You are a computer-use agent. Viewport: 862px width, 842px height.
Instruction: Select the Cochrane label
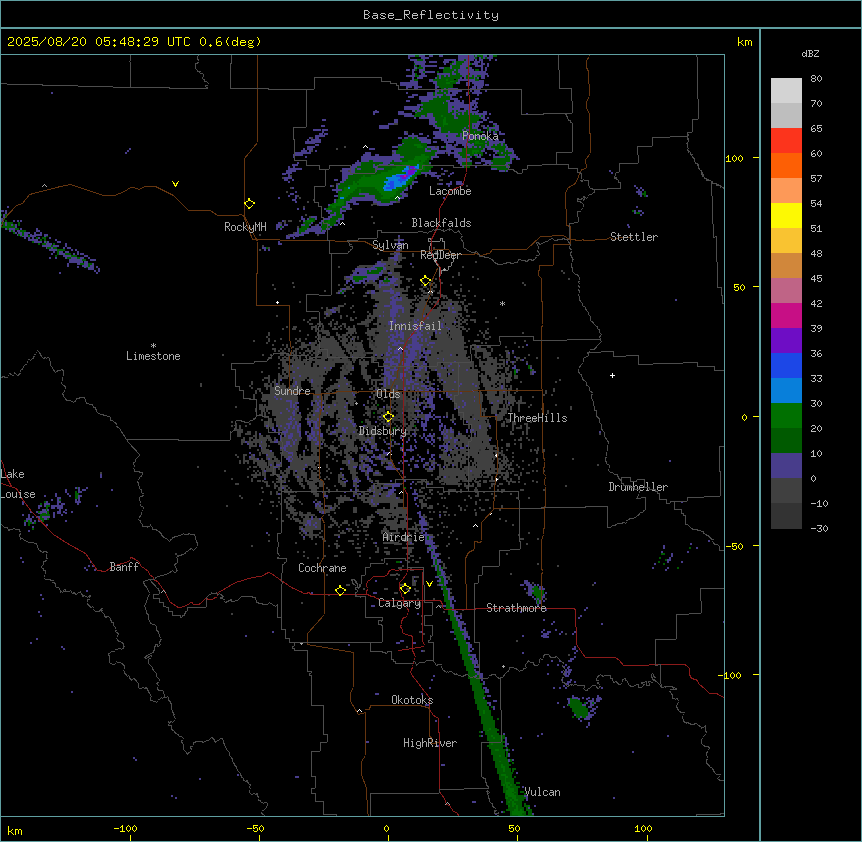pyautogui.click(x=322, y=568)
